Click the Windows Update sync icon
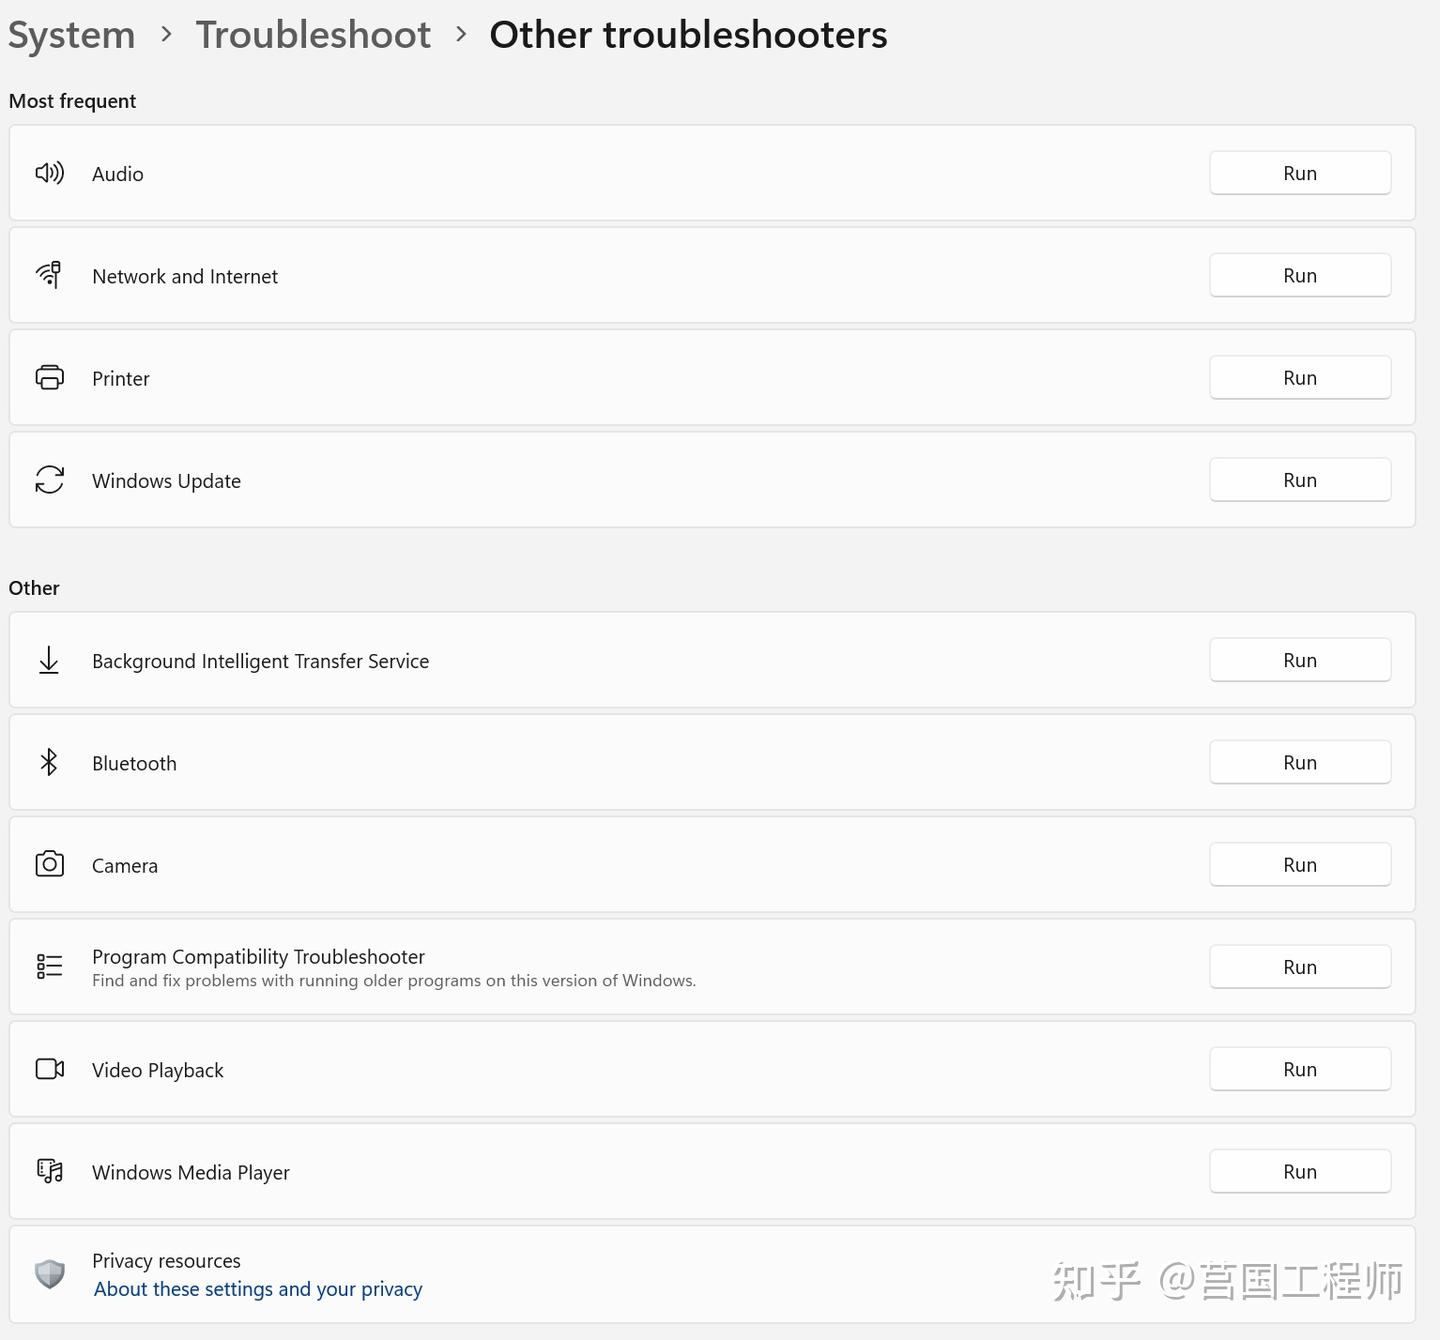The image size is (1440, 1340). coord(49,480)
